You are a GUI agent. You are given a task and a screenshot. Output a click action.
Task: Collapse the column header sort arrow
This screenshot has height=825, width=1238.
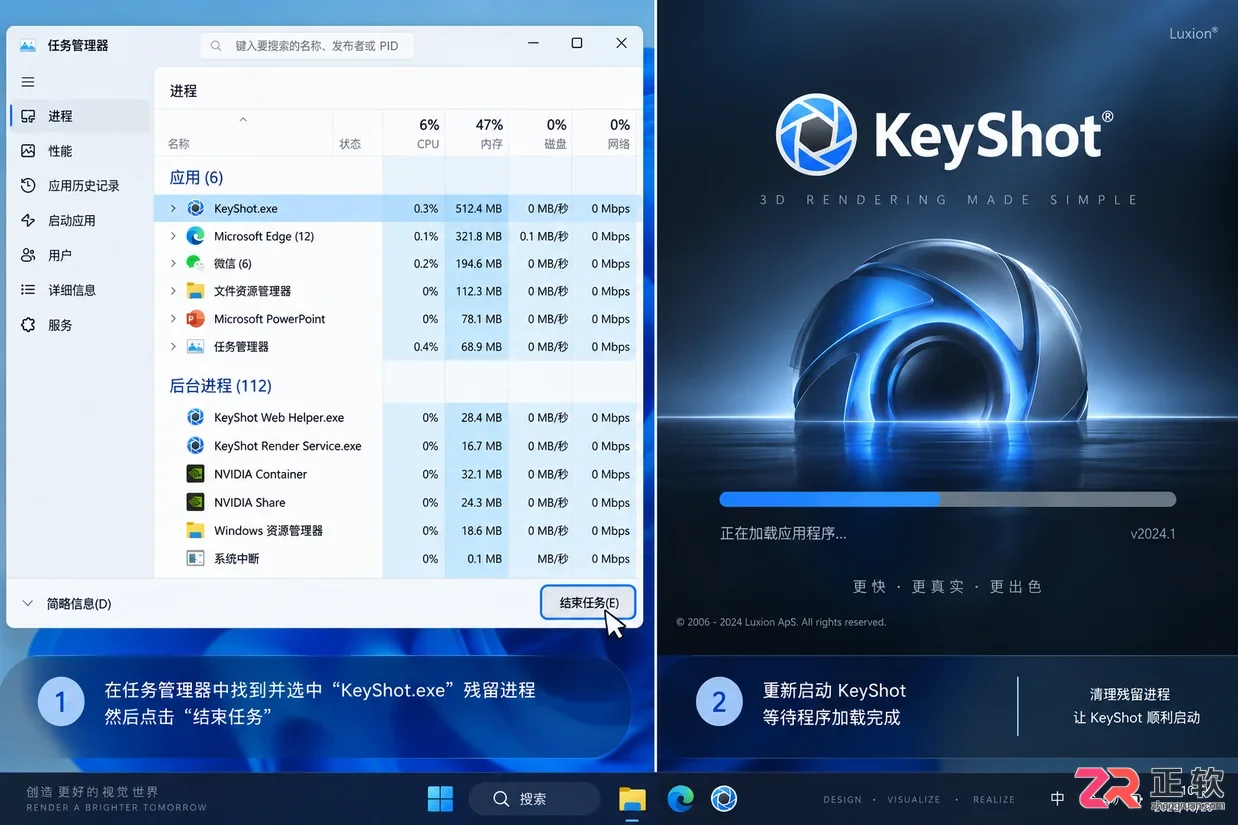(243, 120)
